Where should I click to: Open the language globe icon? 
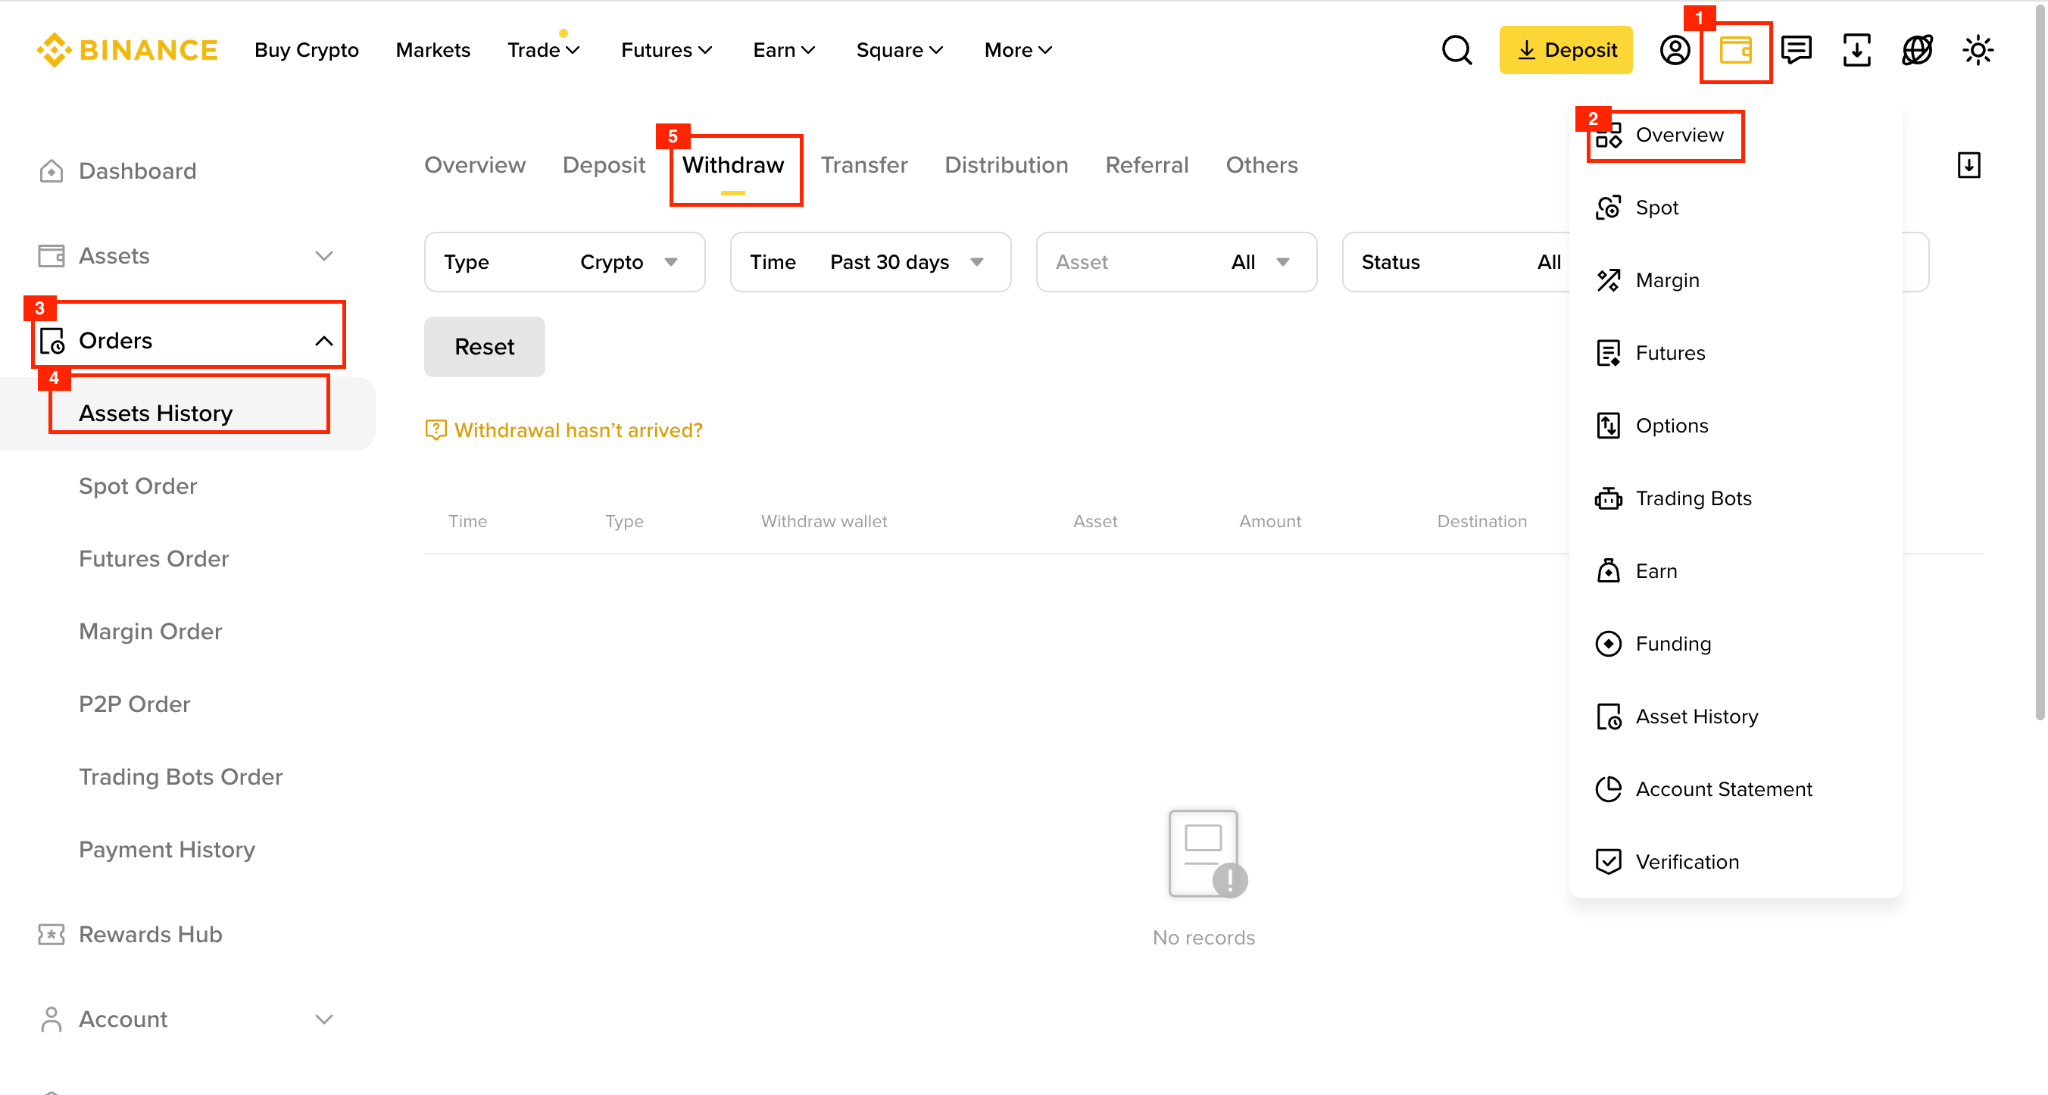pos(1917,50)
